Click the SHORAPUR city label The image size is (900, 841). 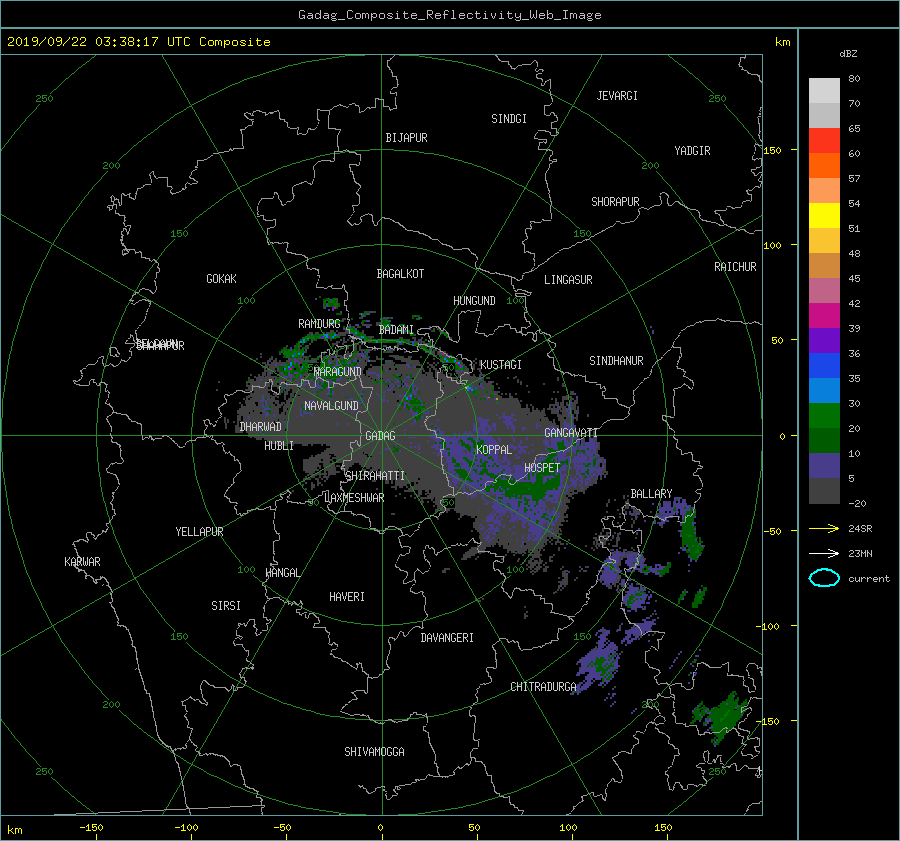point(615,201)
